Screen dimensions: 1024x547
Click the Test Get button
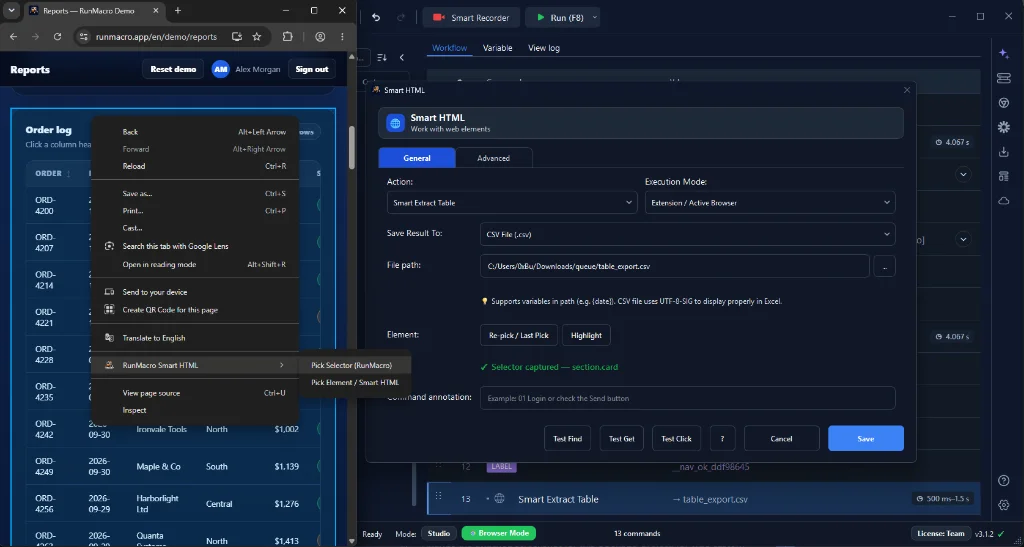pyautogui.click(x=622, y=439)
